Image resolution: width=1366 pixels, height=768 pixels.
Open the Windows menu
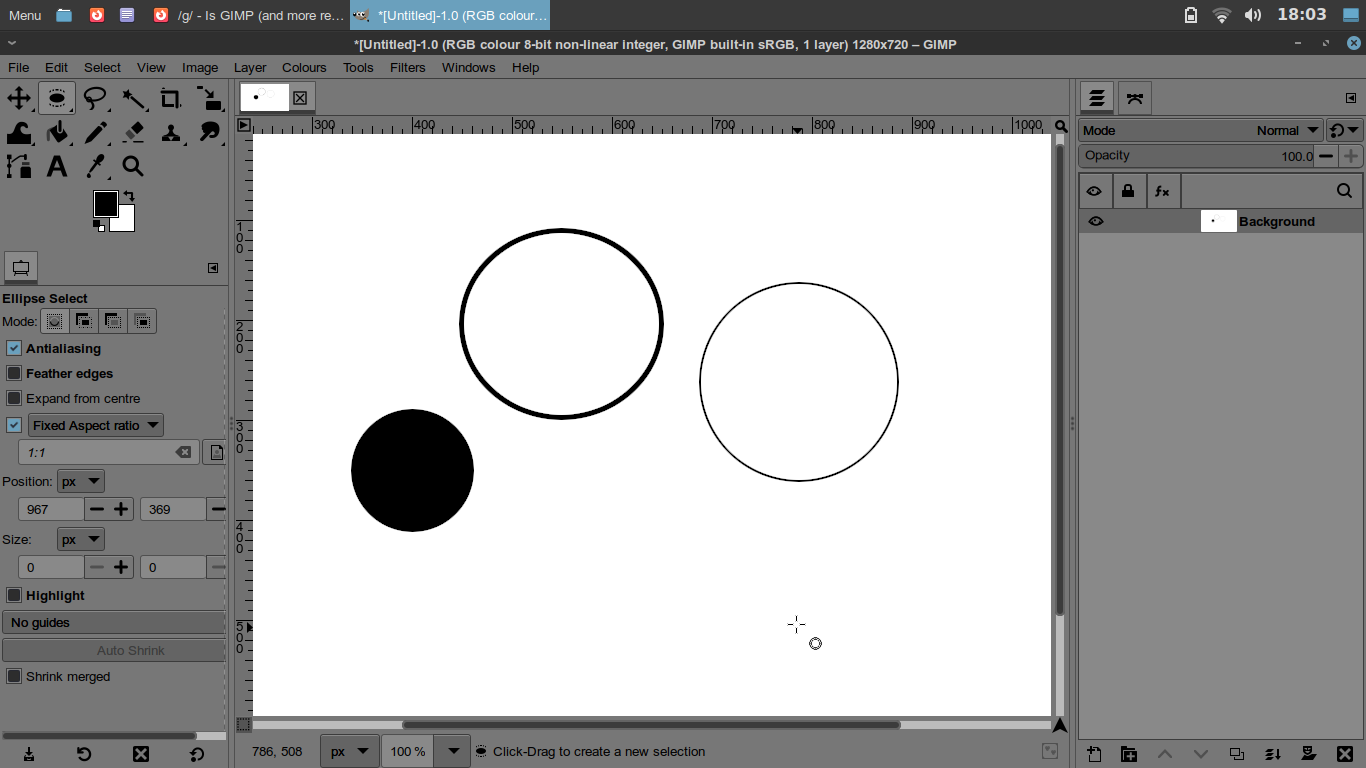(468, 67)
